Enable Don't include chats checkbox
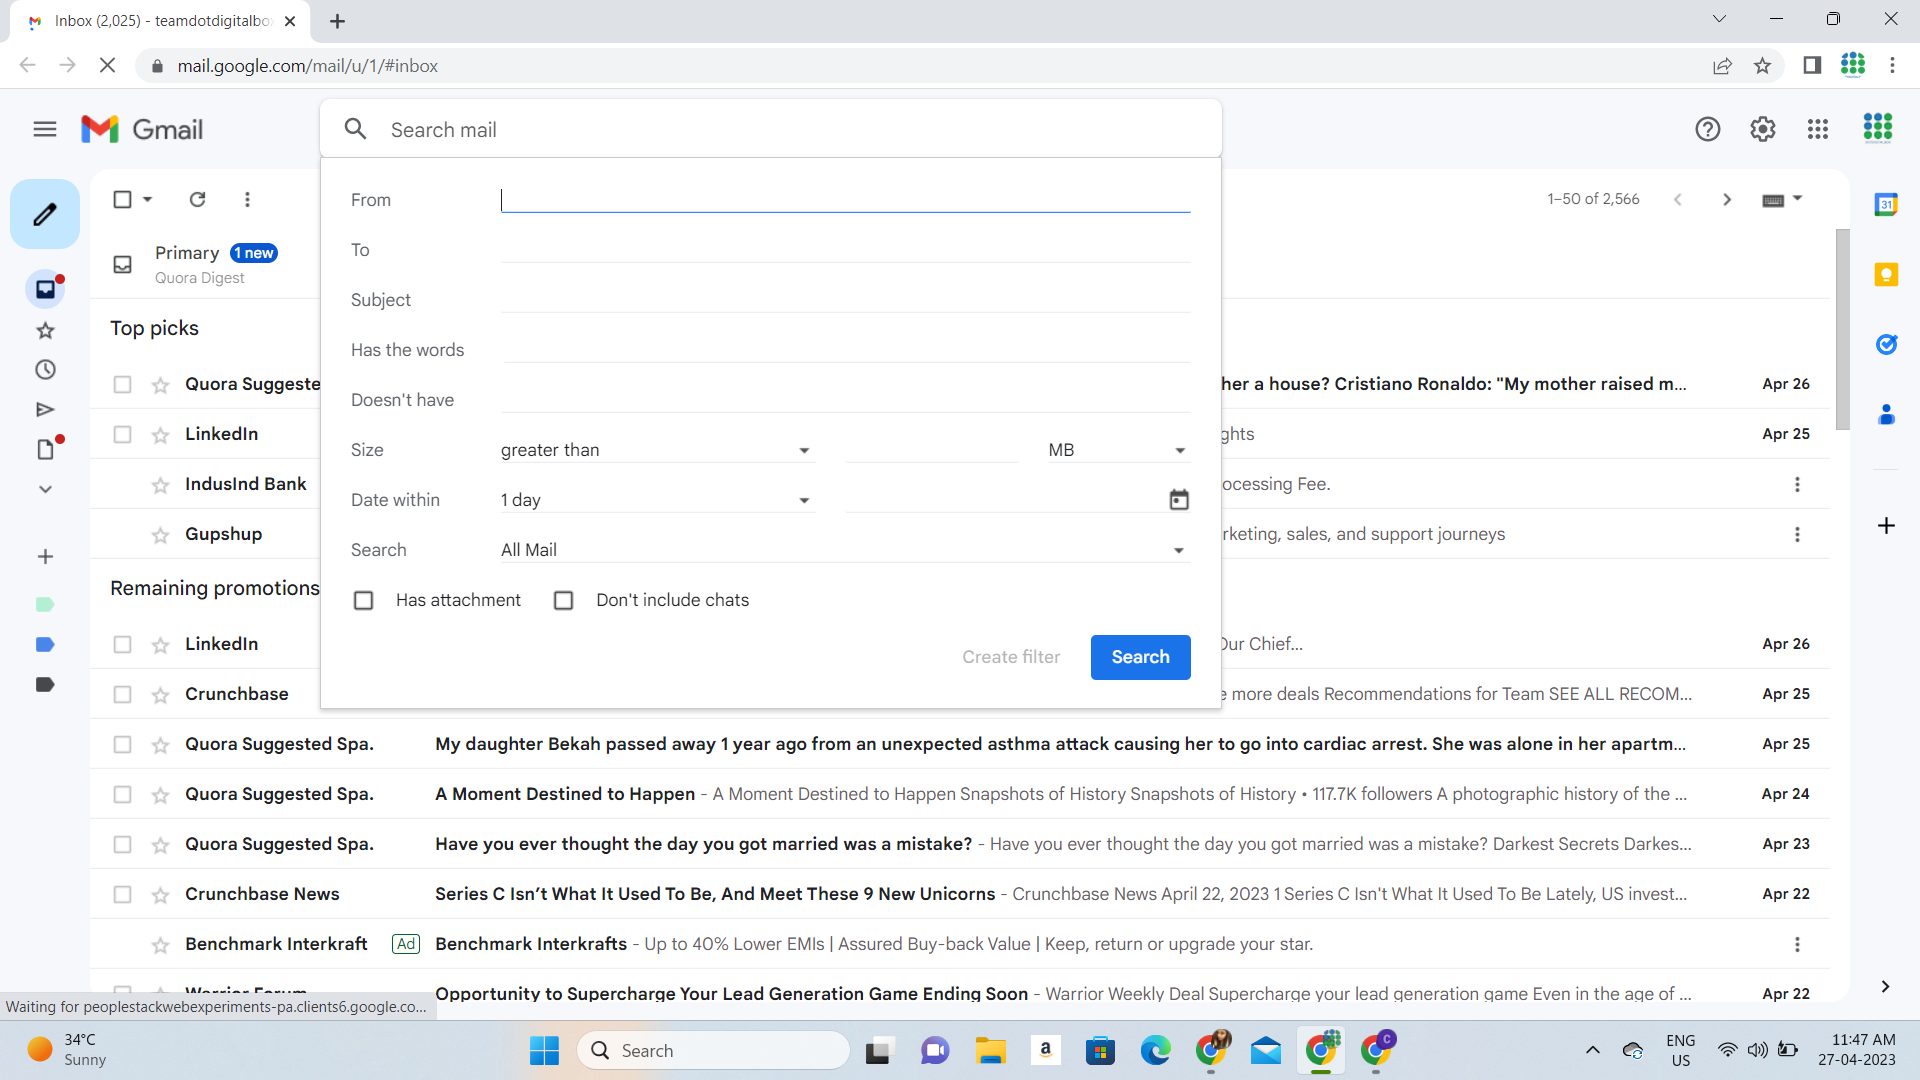Viewport: 1920px width, 1080px height. click(x=563, y=600)
